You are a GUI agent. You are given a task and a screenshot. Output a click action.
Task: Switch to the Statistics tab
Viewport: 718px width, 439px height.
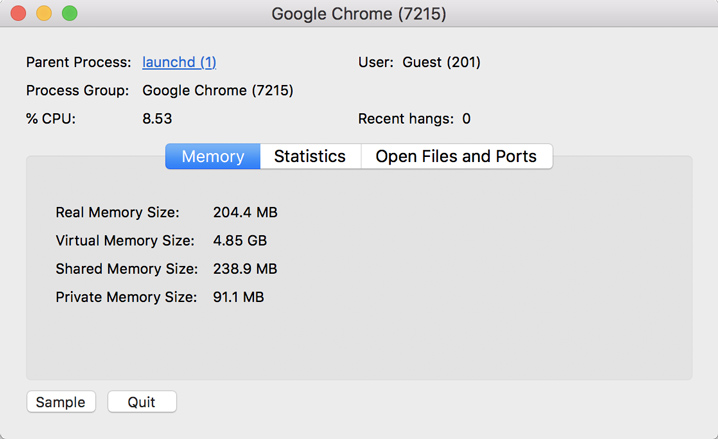tap(310, 156)
